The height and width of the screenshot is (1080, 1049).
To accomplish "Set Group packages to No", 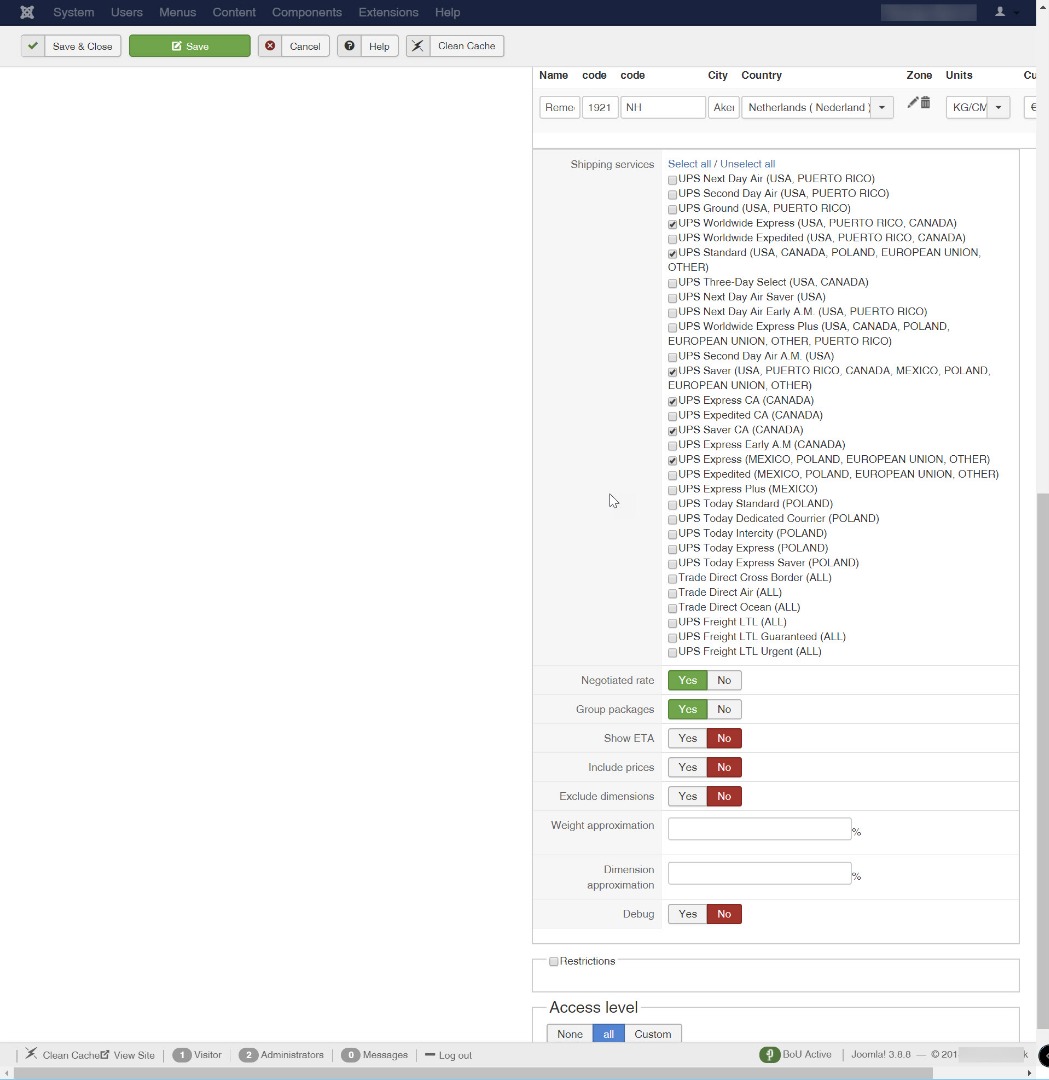I will coord(724,709).
